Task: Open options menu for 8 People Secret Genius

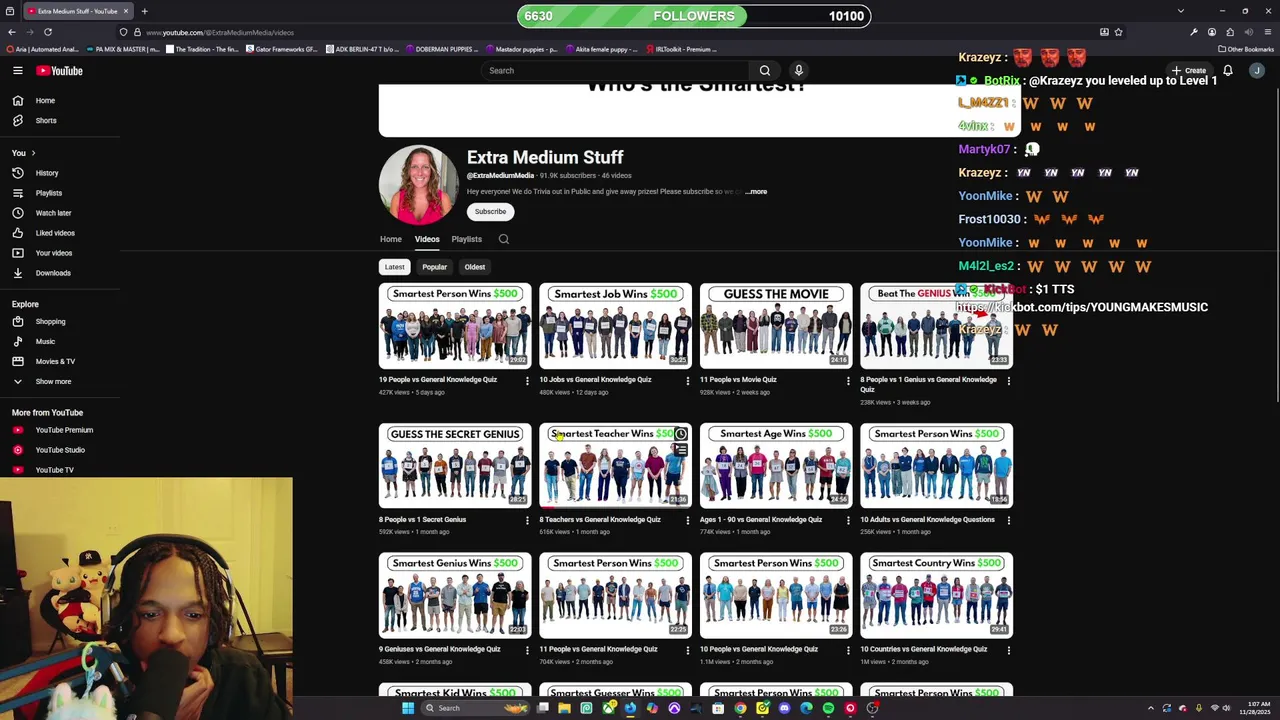Action: click(x=527, y=520)
